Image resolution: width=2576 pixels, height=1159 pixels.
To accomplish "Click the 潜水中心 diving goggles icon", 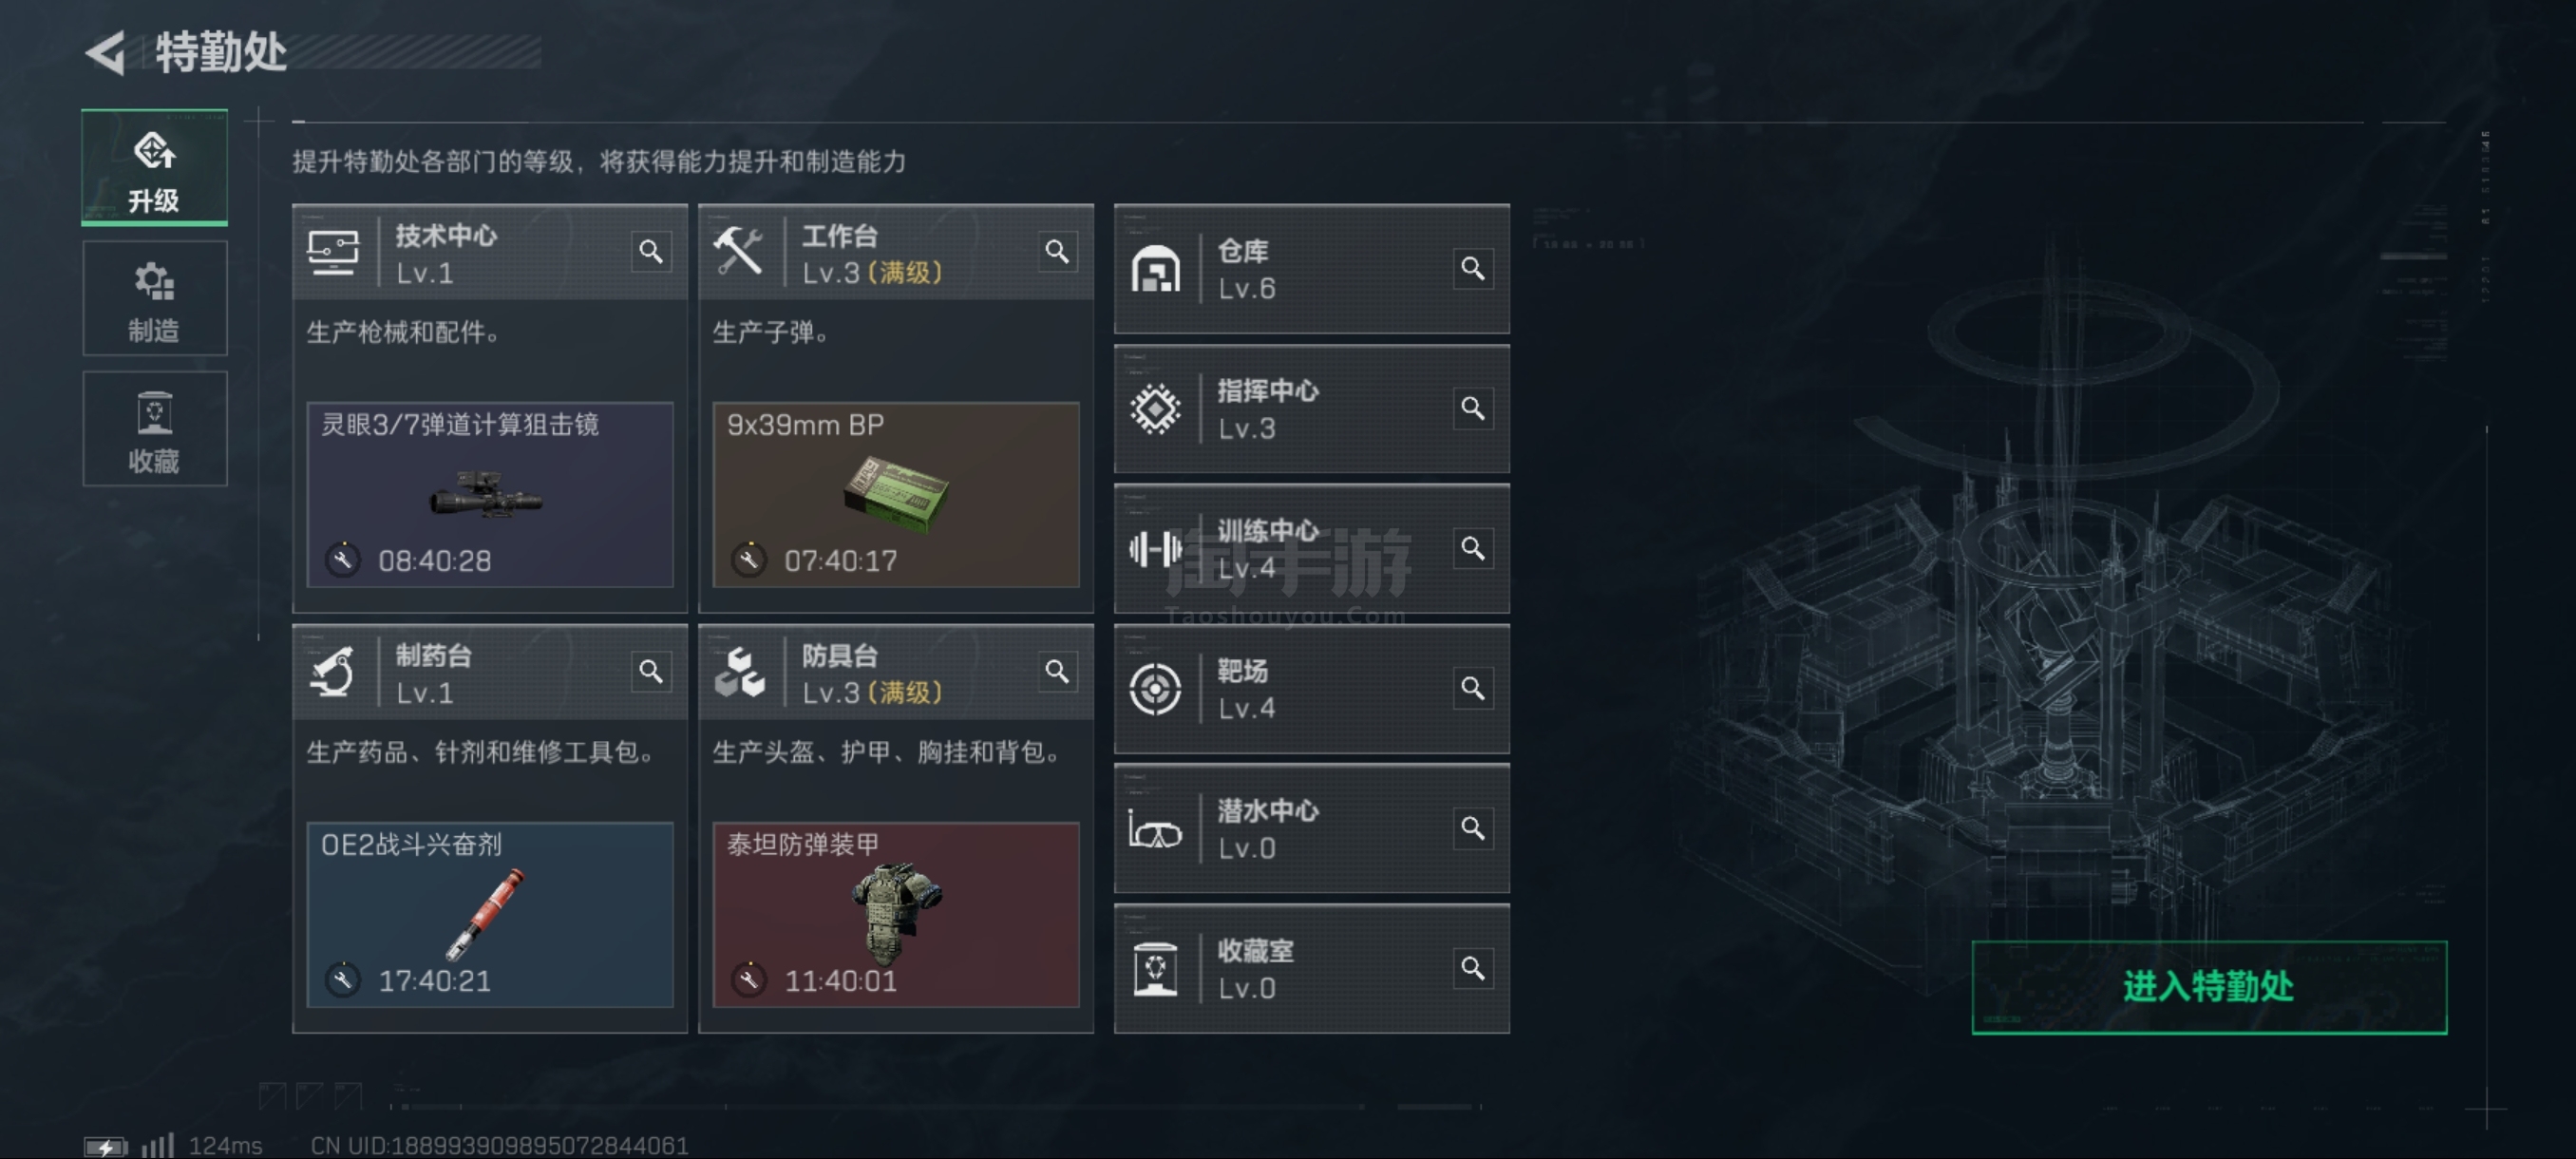I will point(1155,830).
